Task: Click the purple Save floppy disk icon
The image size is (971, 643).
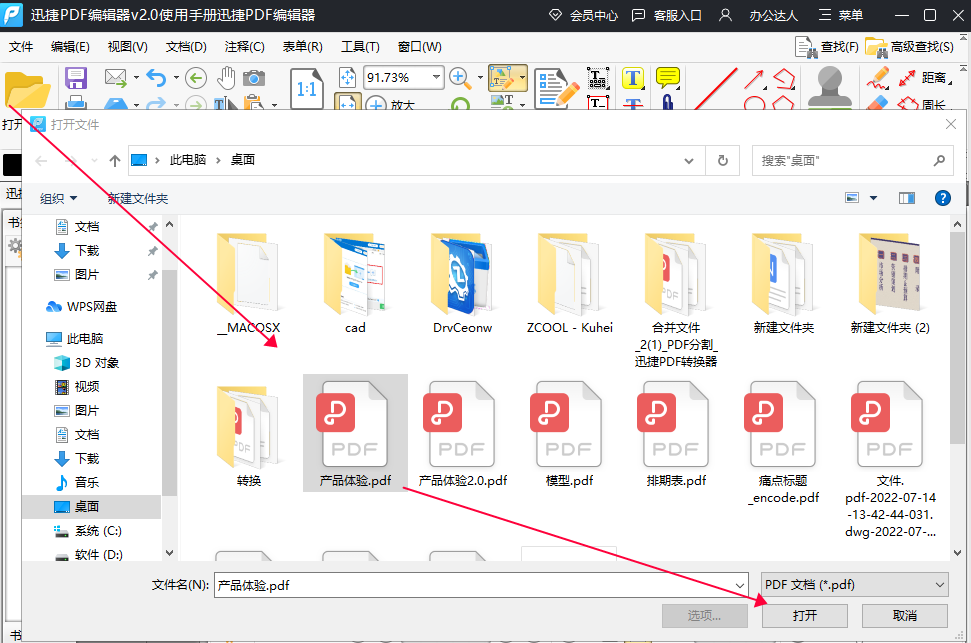Action: click(76, 78)
